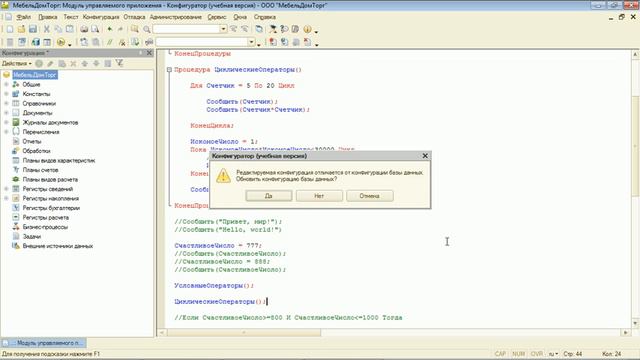Screen dimensions: 640x360
Task: Open the ru keyboard layout dropdown in status bar
Action: pos(553,354)
